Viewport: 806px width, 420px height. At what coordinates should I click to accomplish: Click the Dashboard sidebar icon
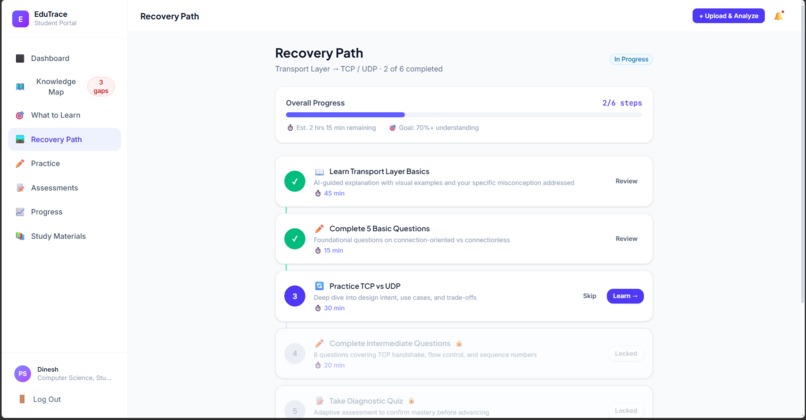[20, 58]
